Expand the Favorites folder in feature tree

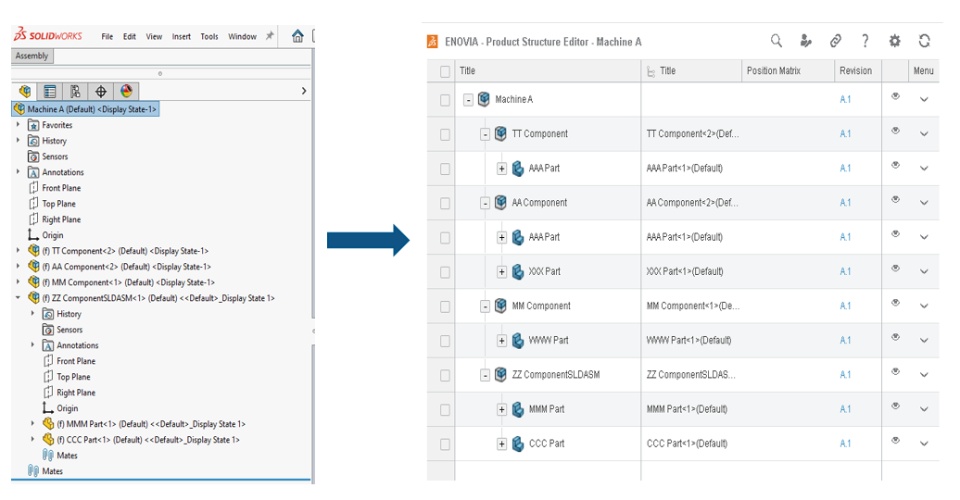click(x=18, y=125)
